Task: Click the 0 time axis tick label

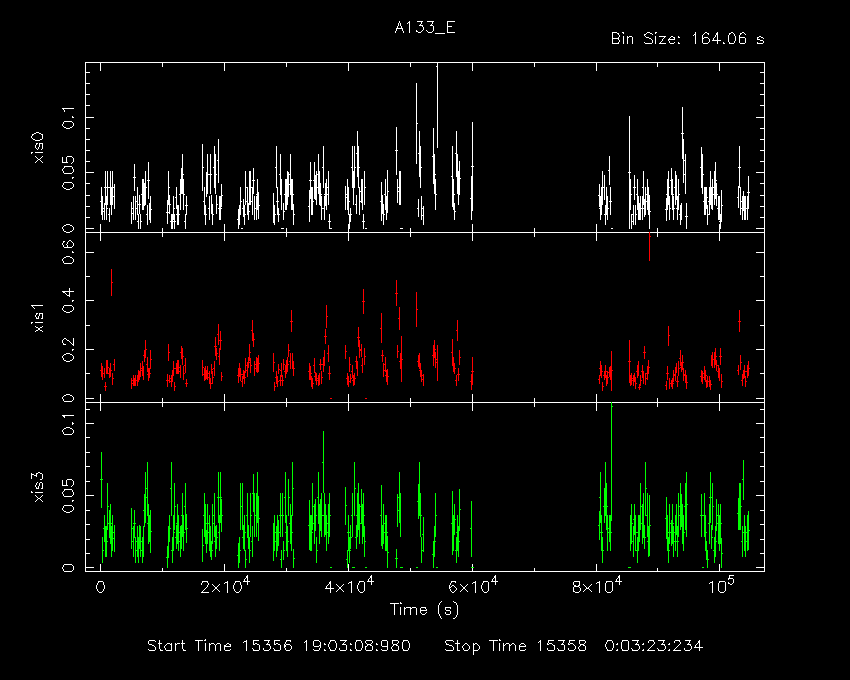Action: [100, 587]
